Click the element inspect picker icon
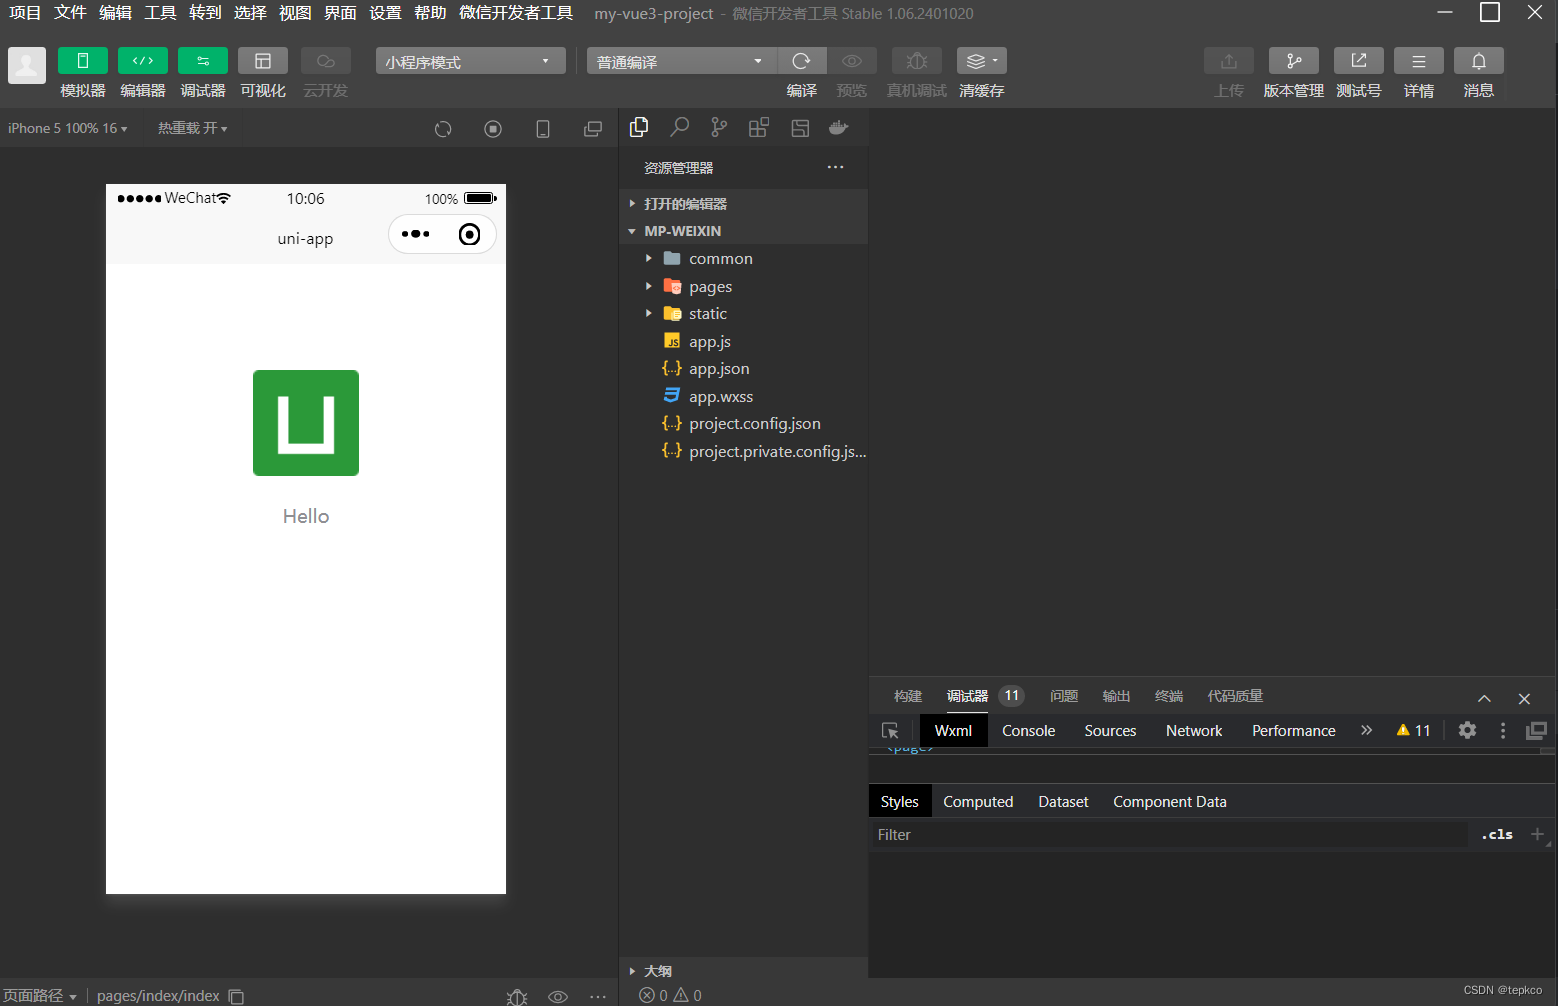Screen dimensions: 1558x1006 890,731
